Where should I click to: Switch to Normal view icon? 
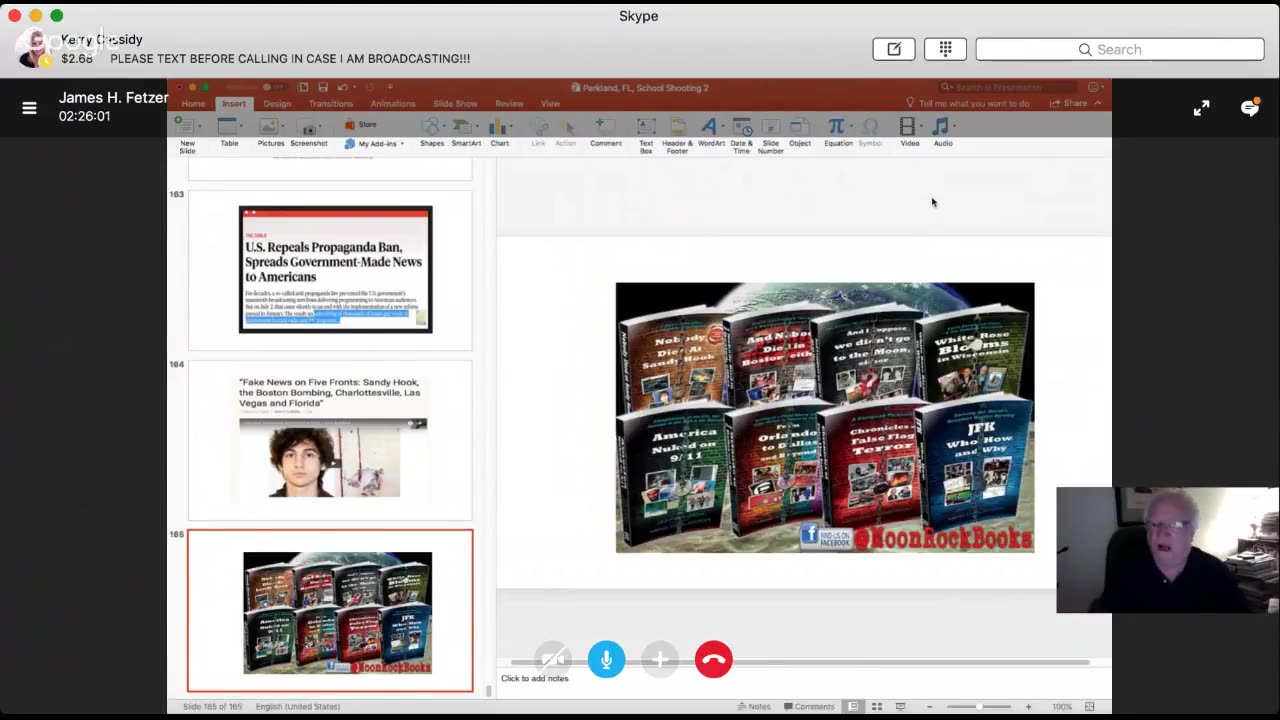click(853, 706)
